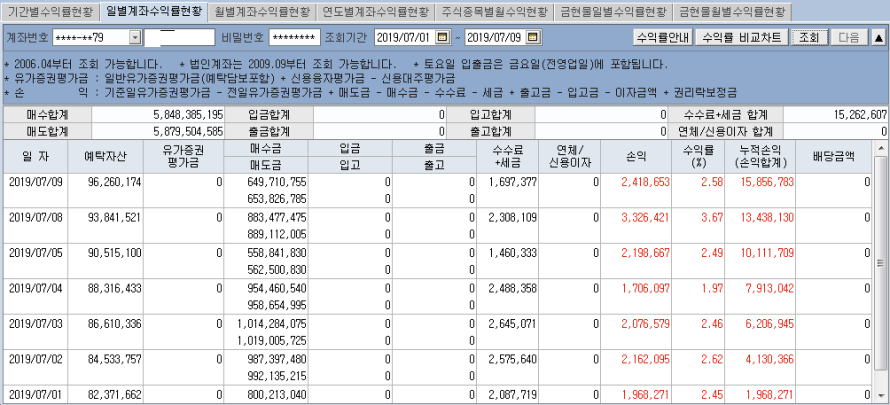
Task: Click the 다음 next button
Action: (x=849, y=37)
